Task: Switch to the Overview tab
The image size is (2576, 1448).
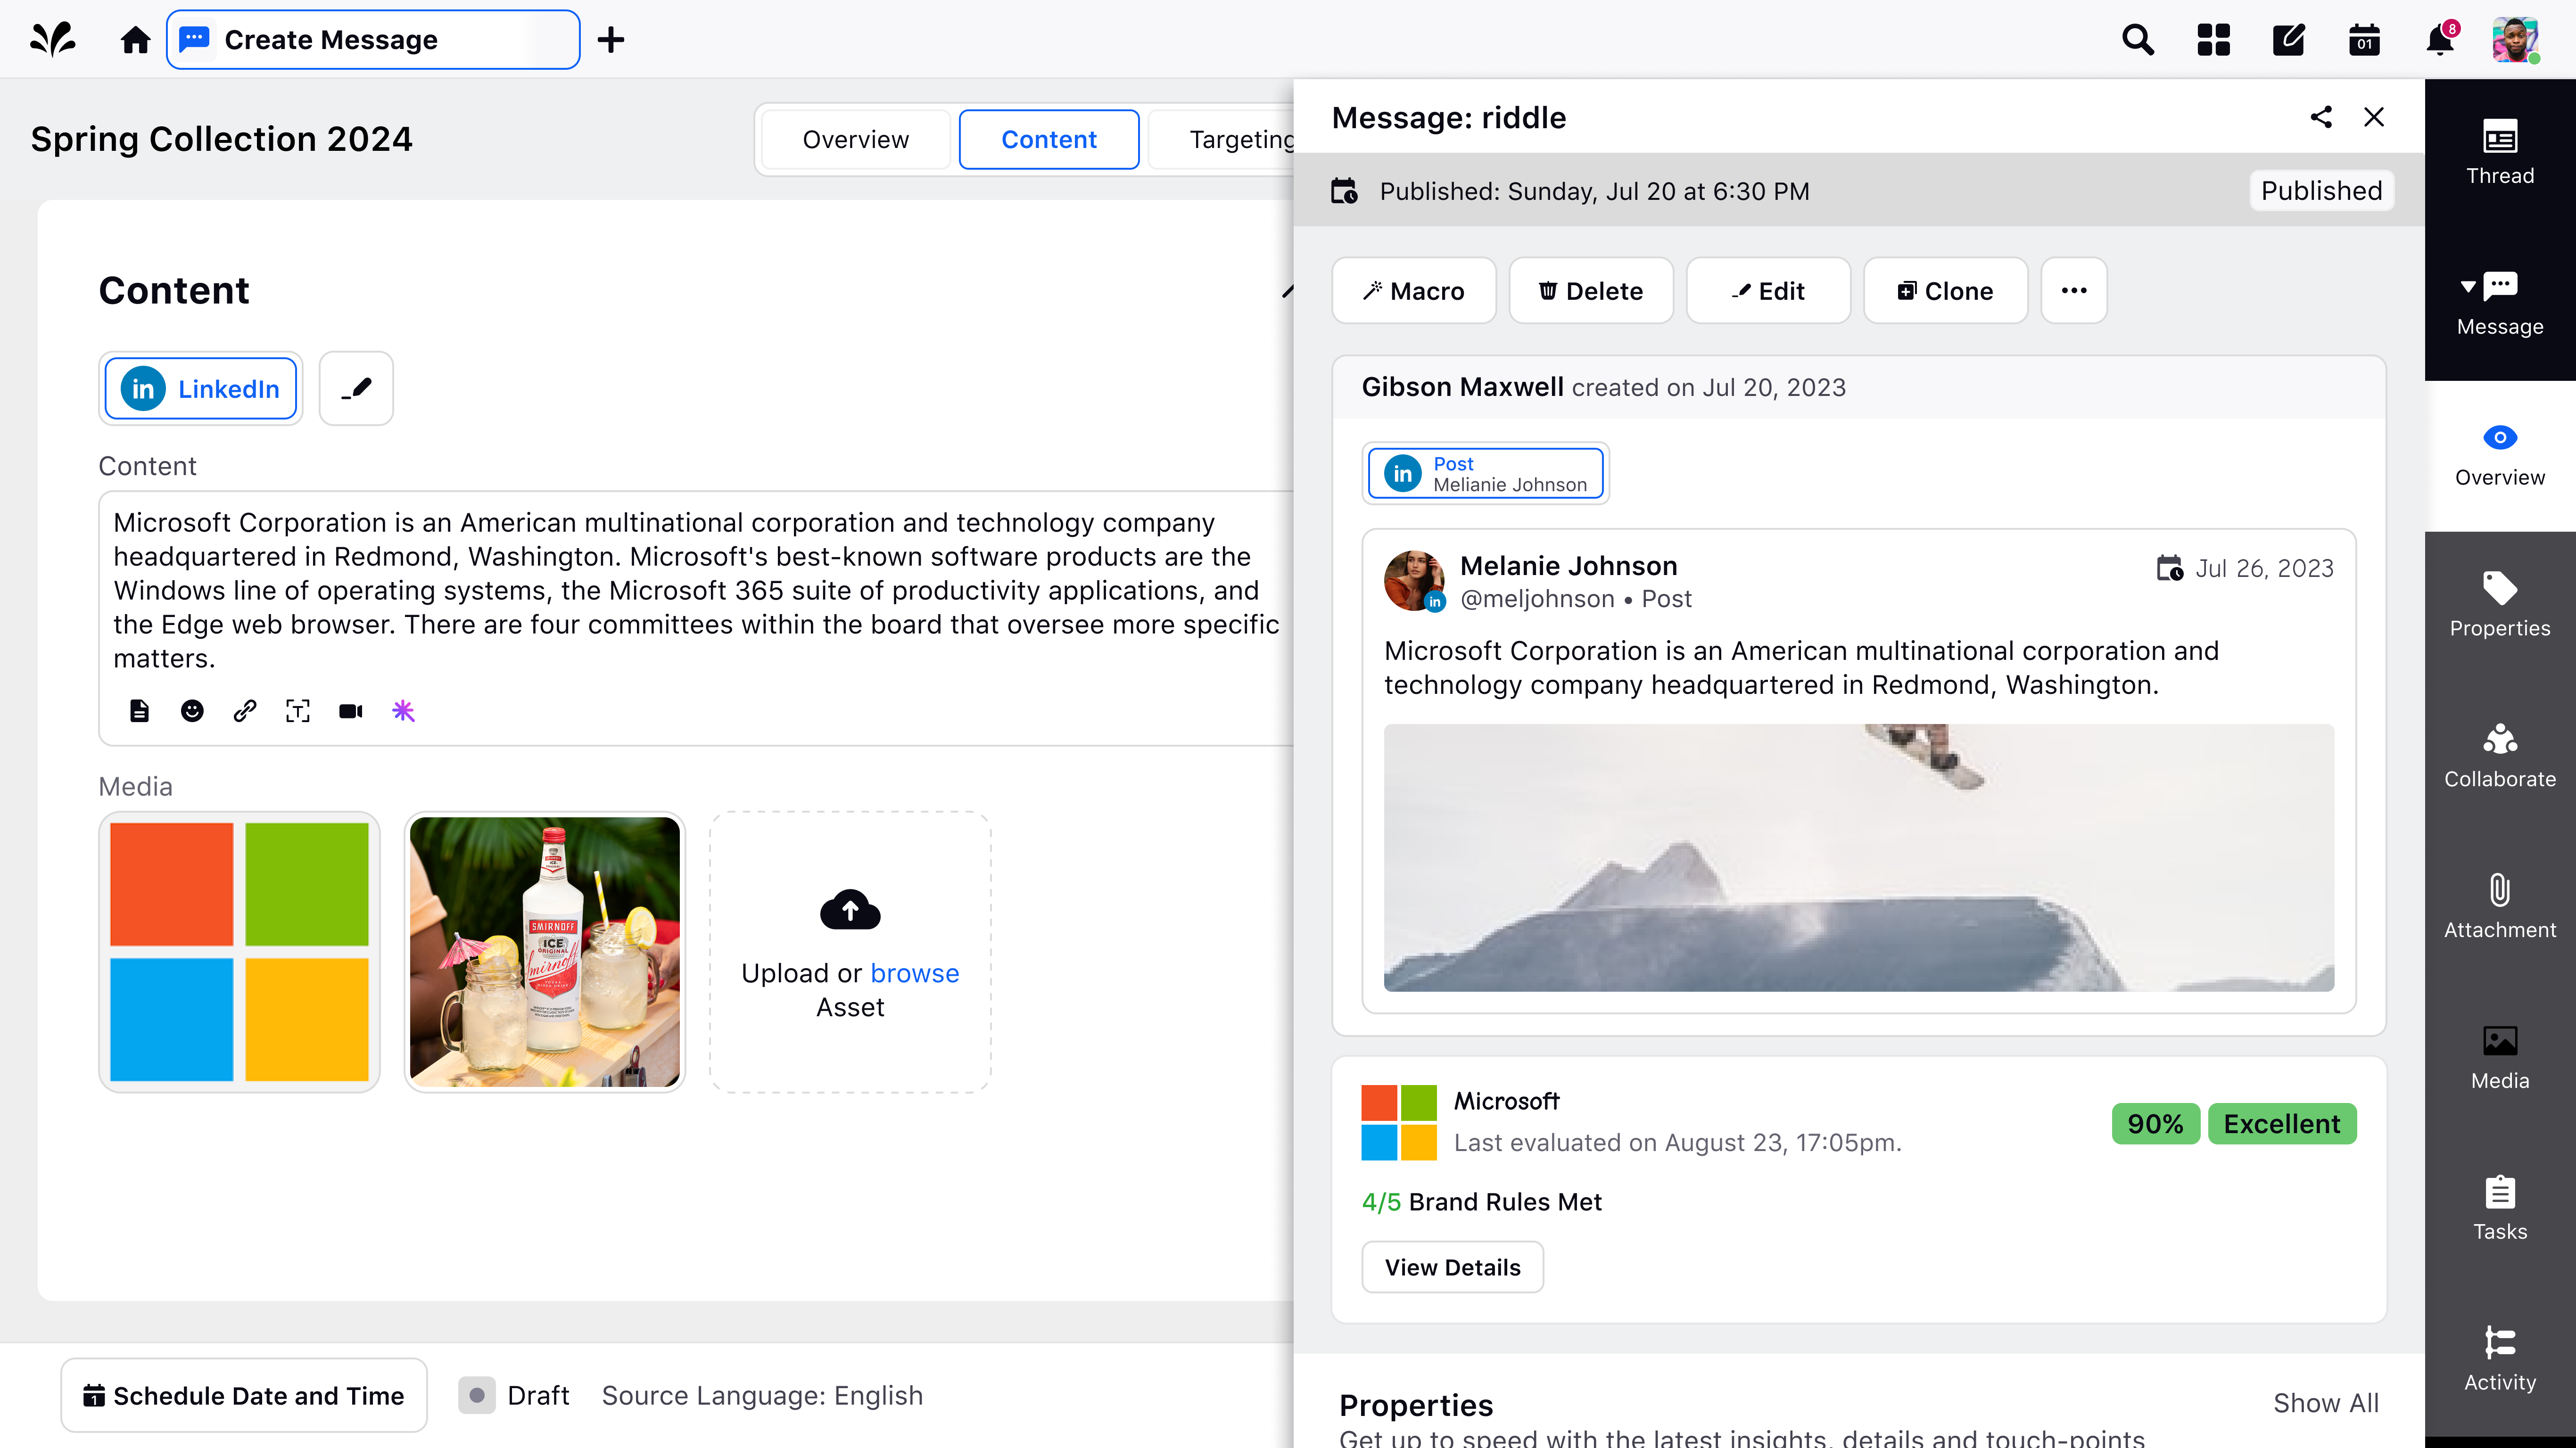Action: click(855, 139)
